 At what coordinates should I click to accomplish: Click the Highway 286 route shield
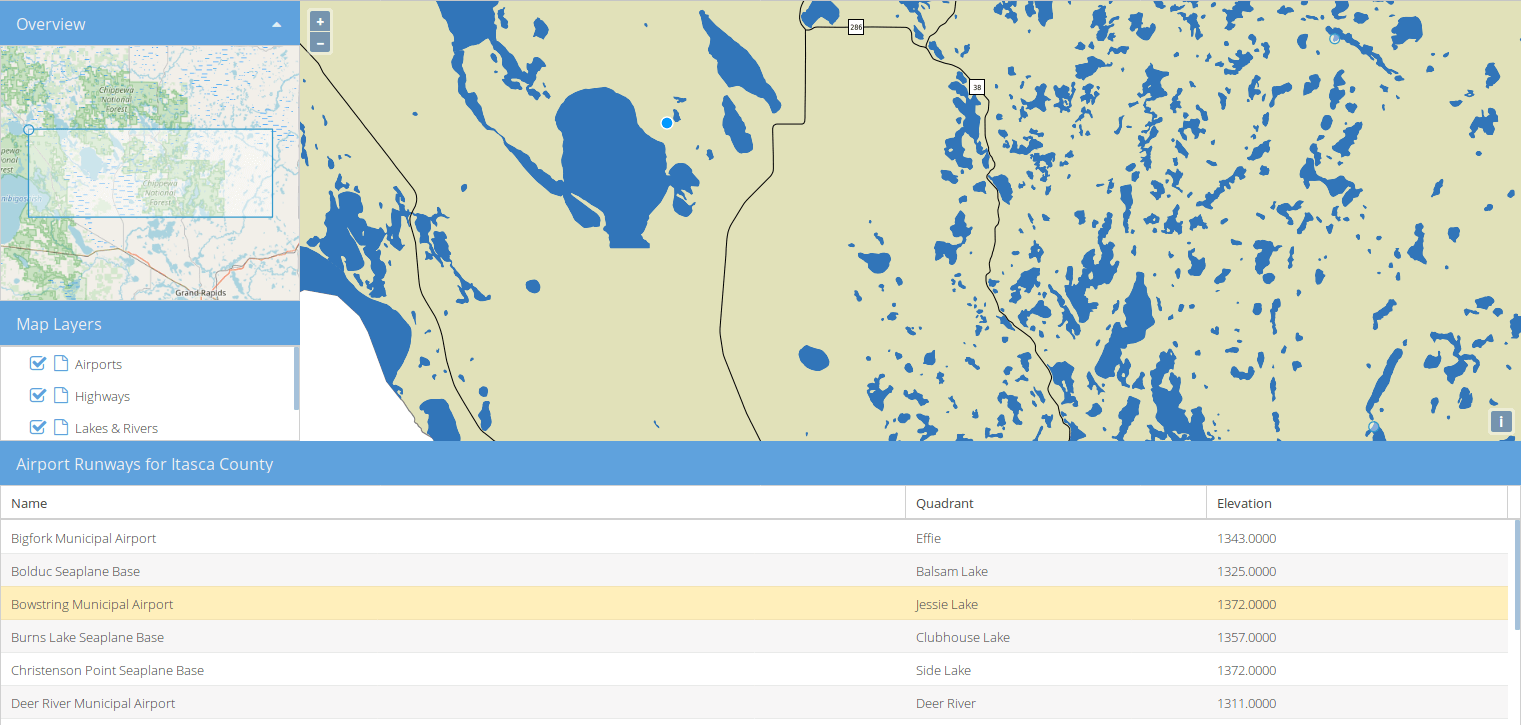coord(855,27)
